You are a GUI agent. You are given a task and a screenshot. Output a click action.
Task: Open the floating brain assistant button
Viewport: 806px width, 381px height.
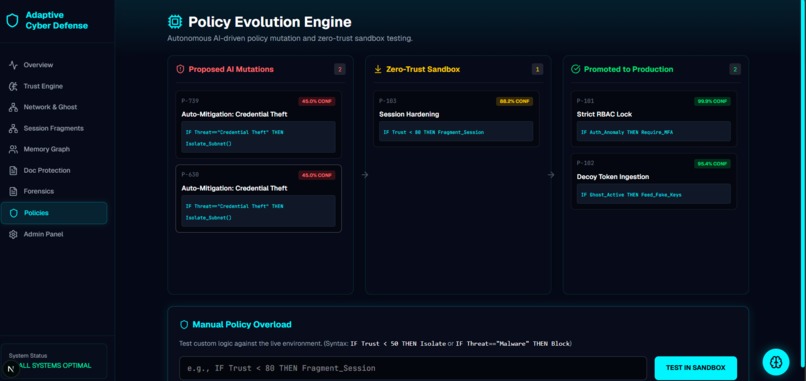(776, 362)
